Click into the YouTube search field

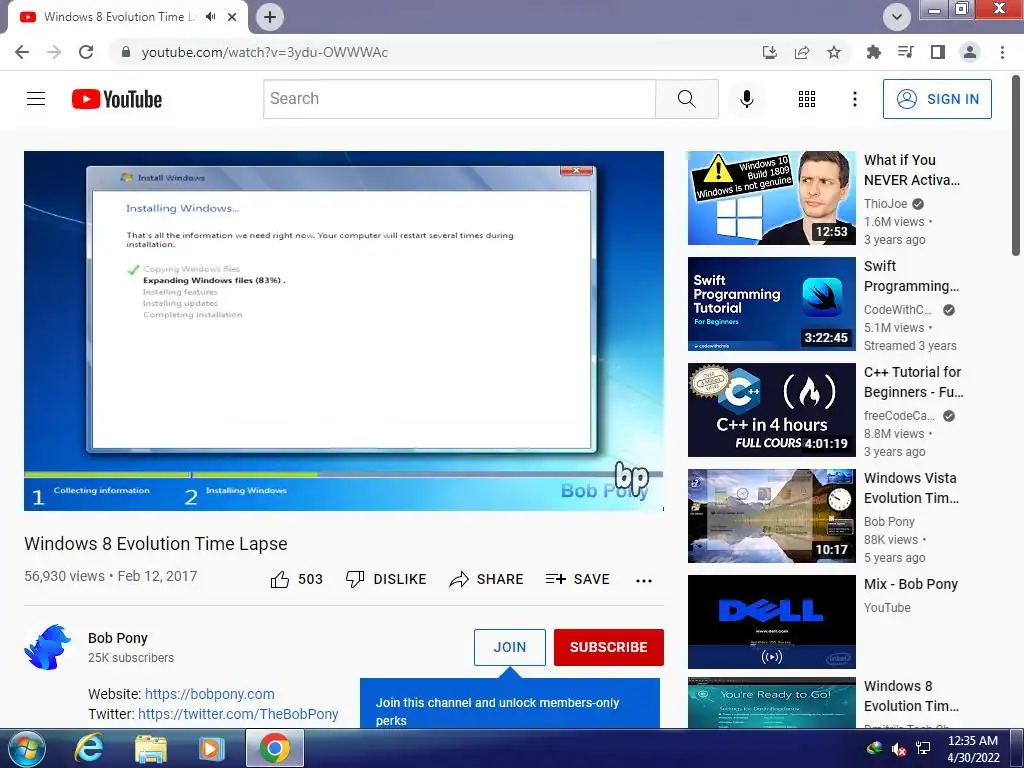459,99
